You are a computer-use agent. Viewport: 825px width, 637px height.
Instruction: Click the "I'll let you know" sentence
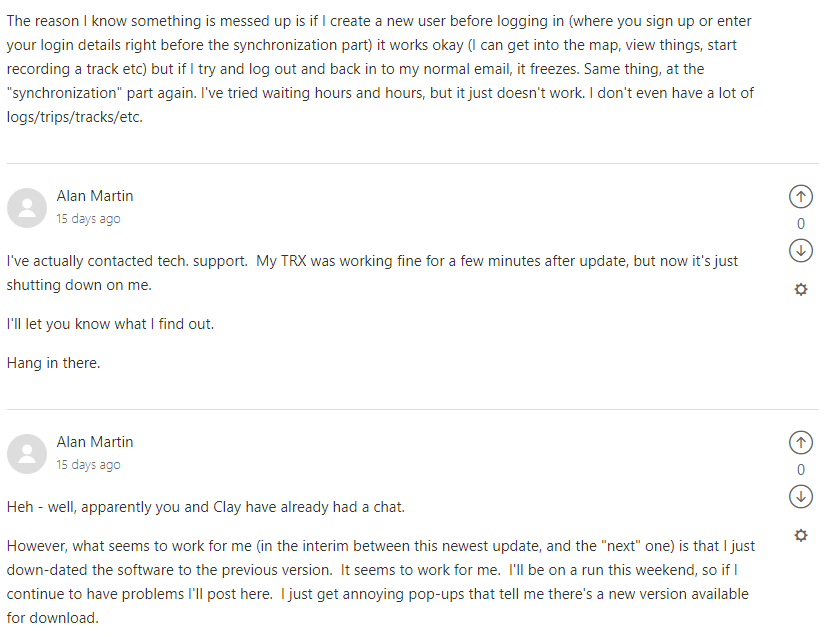pos(110,324)
